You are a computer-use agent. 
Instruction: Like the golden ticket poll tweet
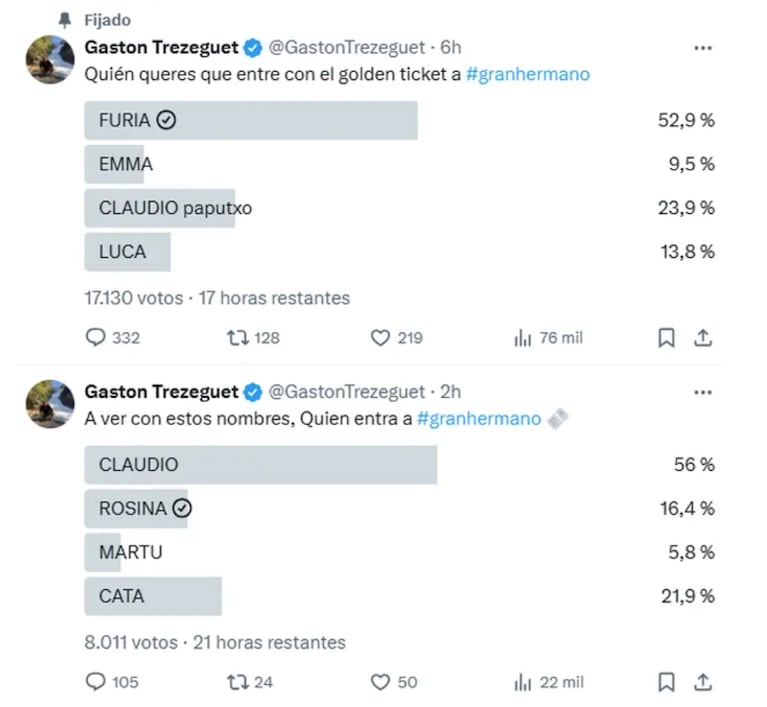point(380,338)
